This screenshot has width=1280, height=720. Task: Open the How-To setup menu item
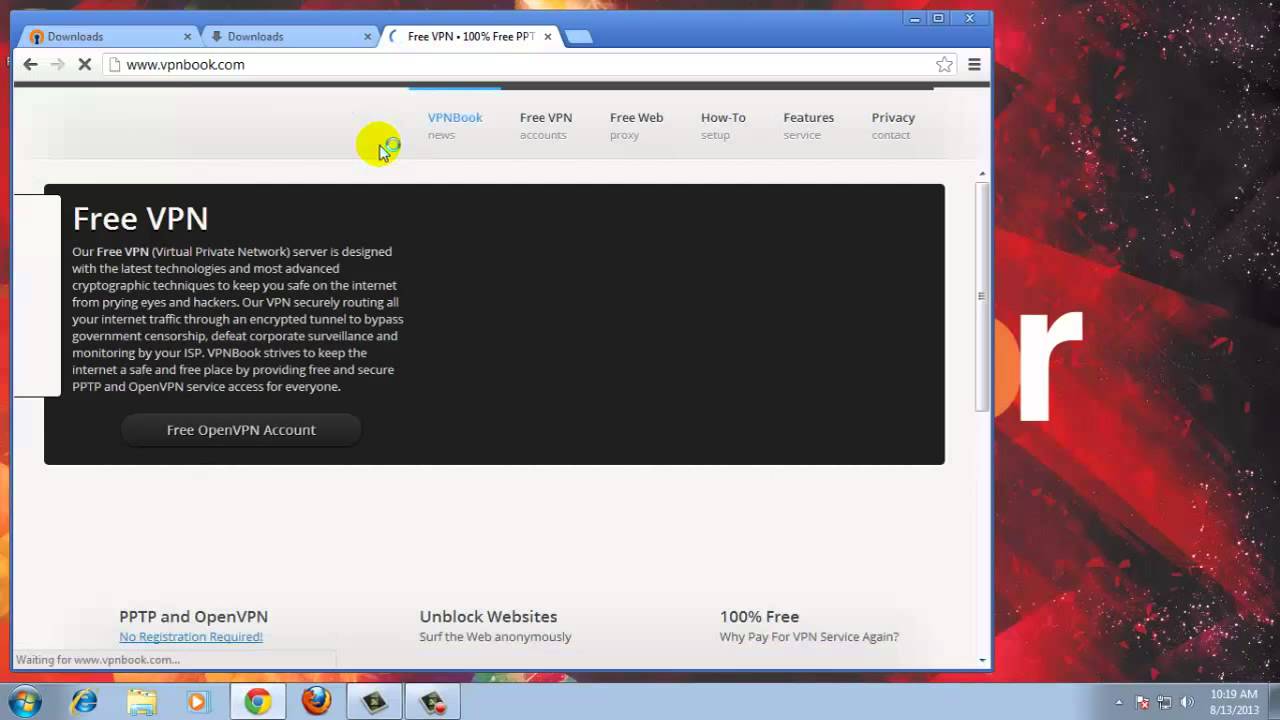tap(723, 125)
